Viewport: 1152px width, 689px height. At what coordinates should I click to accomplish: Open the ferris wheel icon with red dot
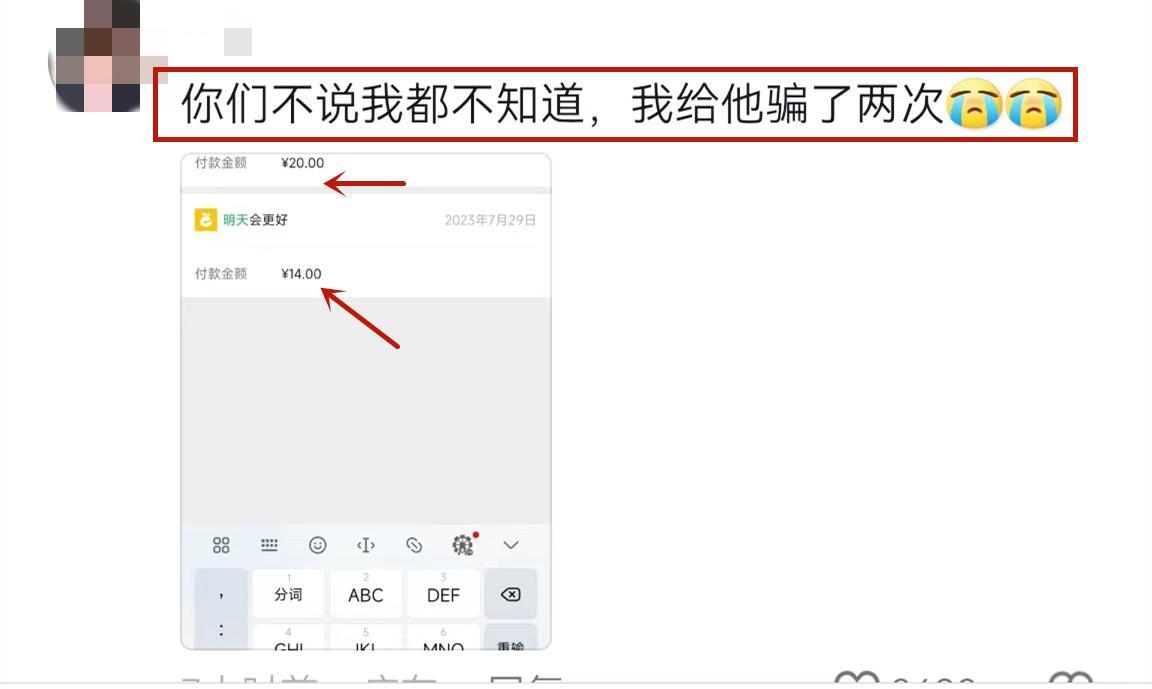click(463, 545)
